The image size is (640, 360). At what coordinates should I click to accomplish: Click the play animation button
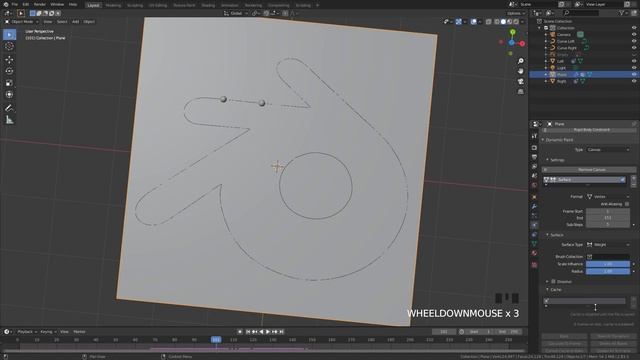(268, 332)
